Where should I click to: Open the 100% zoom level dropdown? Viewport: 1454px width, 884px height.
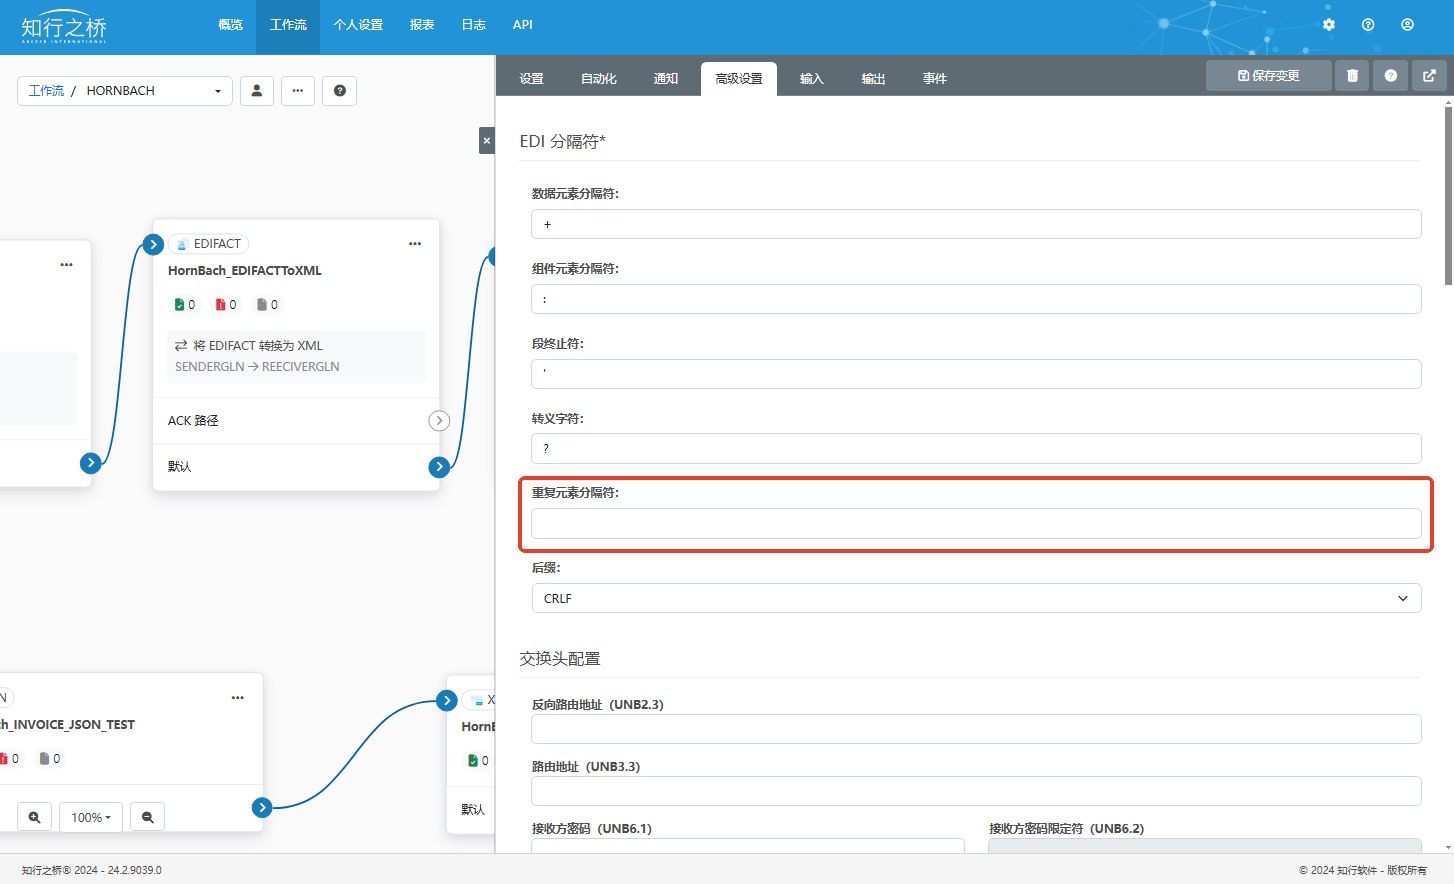[91, 817]
